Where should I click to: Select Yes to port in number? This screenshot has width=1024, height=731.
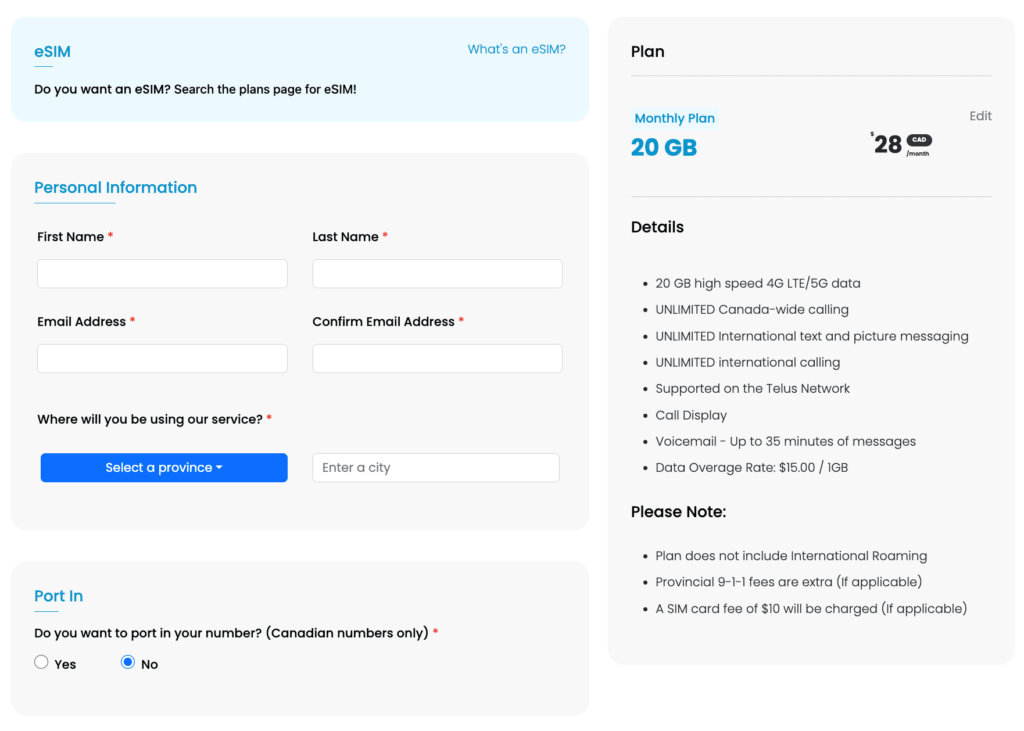[x=41, y=662]
